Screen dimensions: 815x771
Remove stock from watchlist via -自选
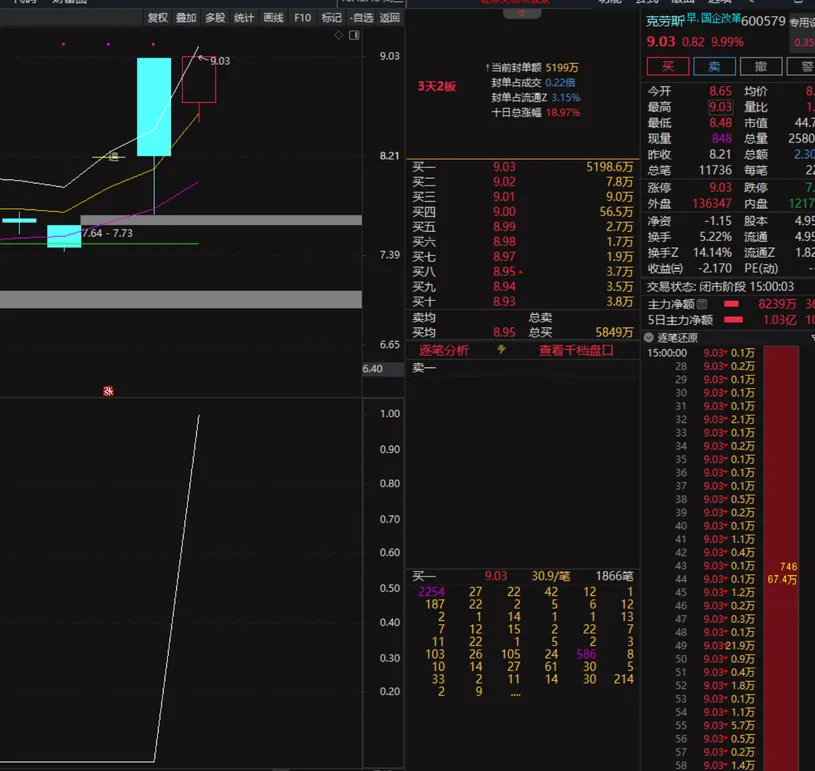(360, 17)
